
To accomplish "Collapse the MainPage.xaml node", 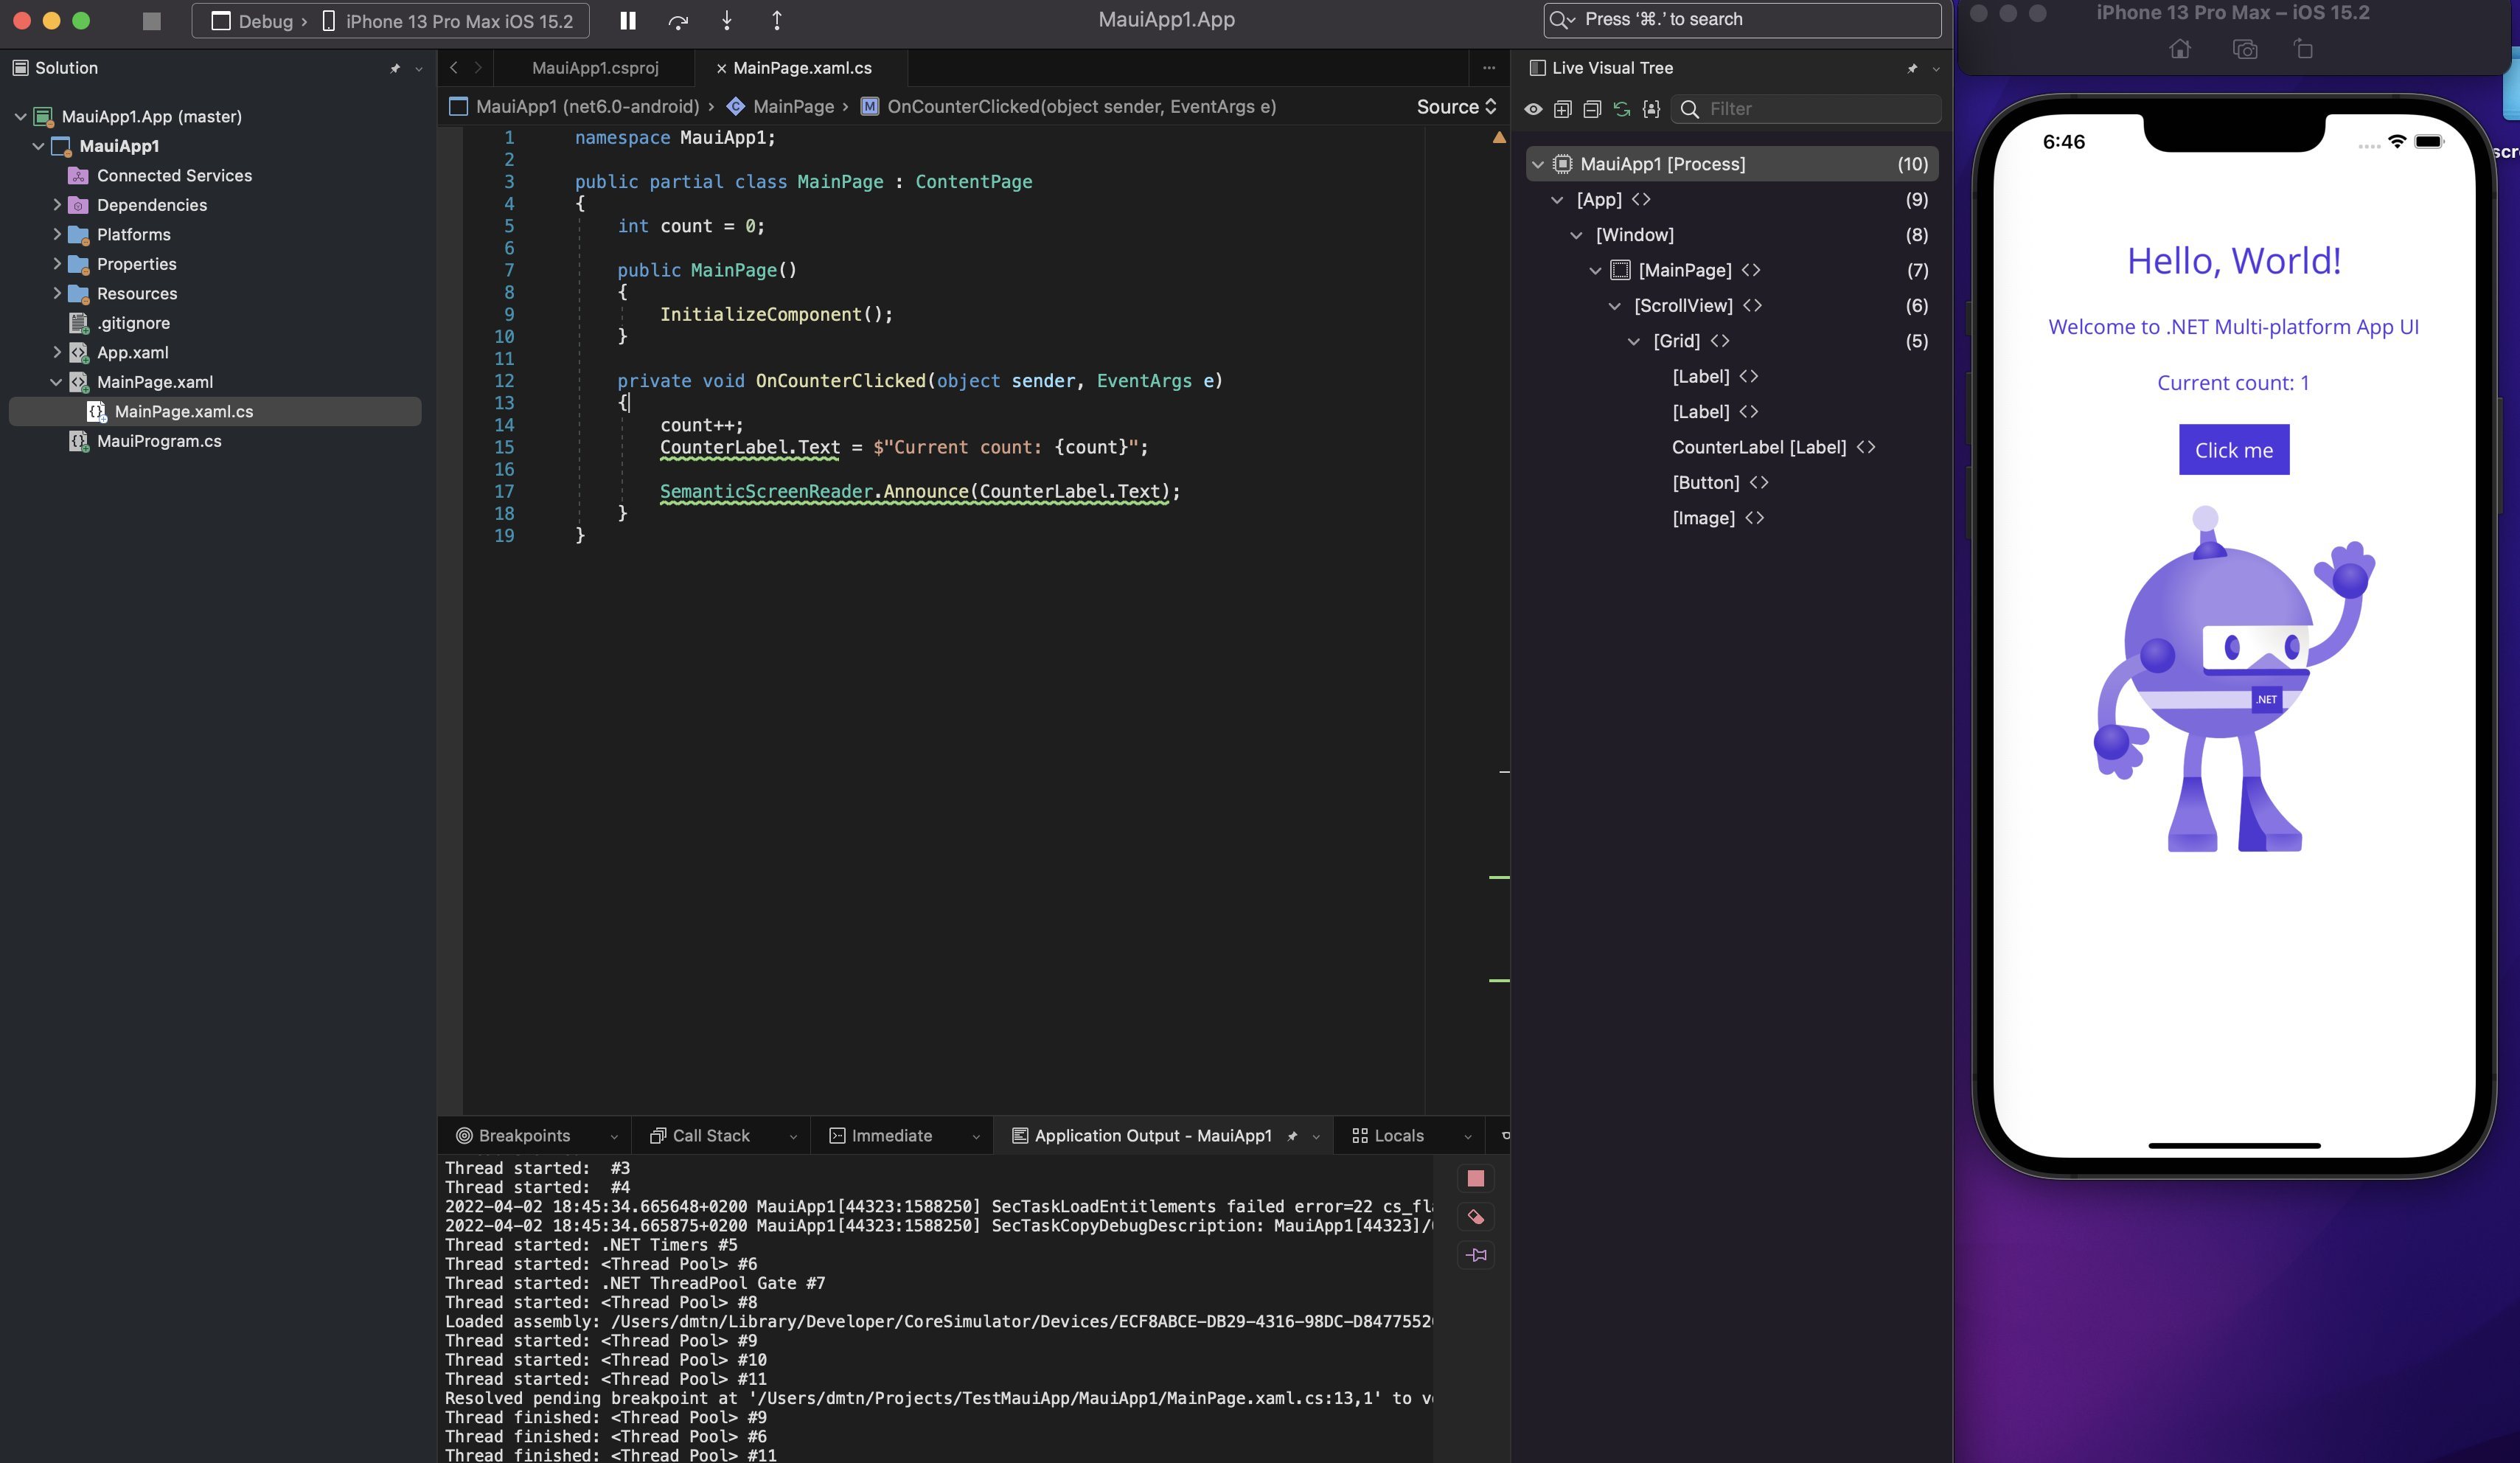I will click(56, 382).
